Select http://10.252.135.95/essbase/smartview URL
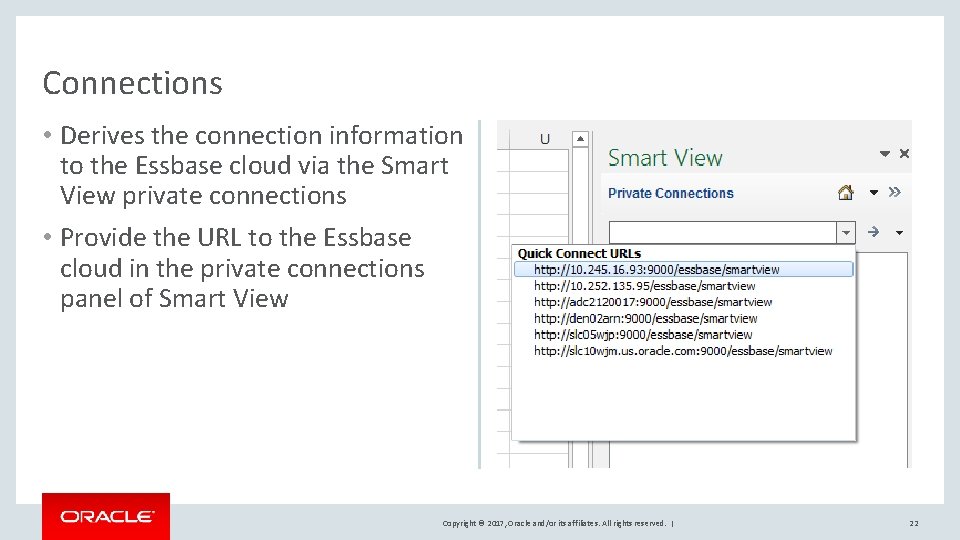 pos(645,286)
